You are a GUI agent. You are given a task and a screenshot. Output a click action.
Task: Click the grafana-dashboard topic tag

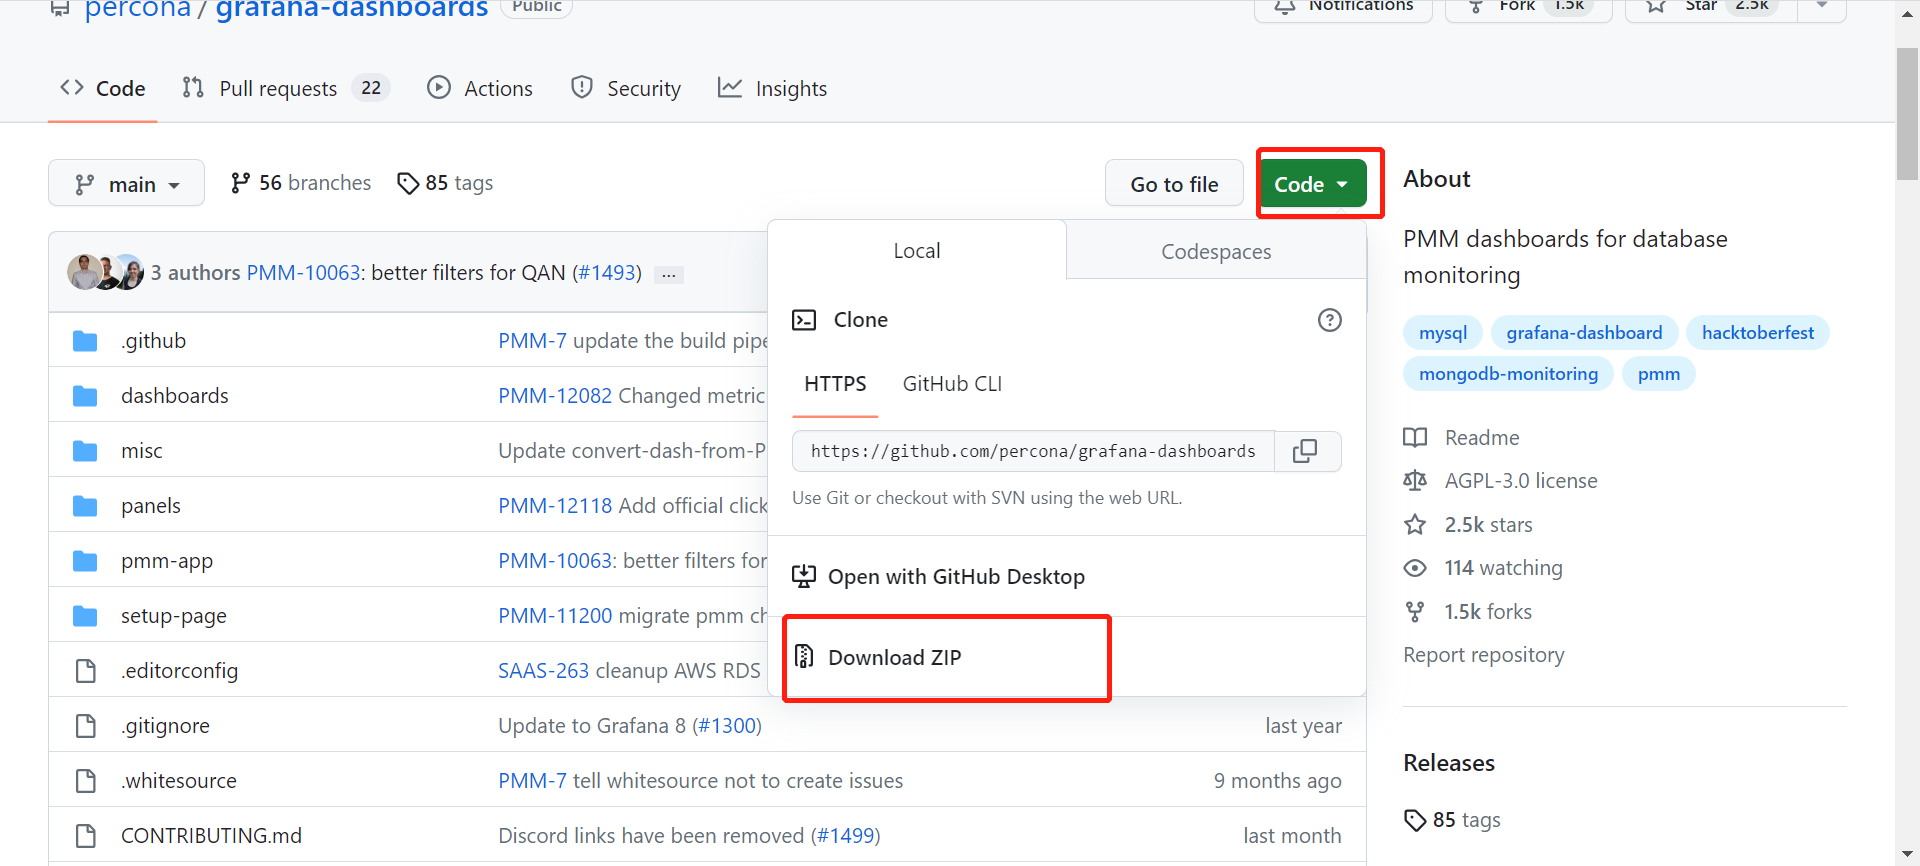(1584, 333)
